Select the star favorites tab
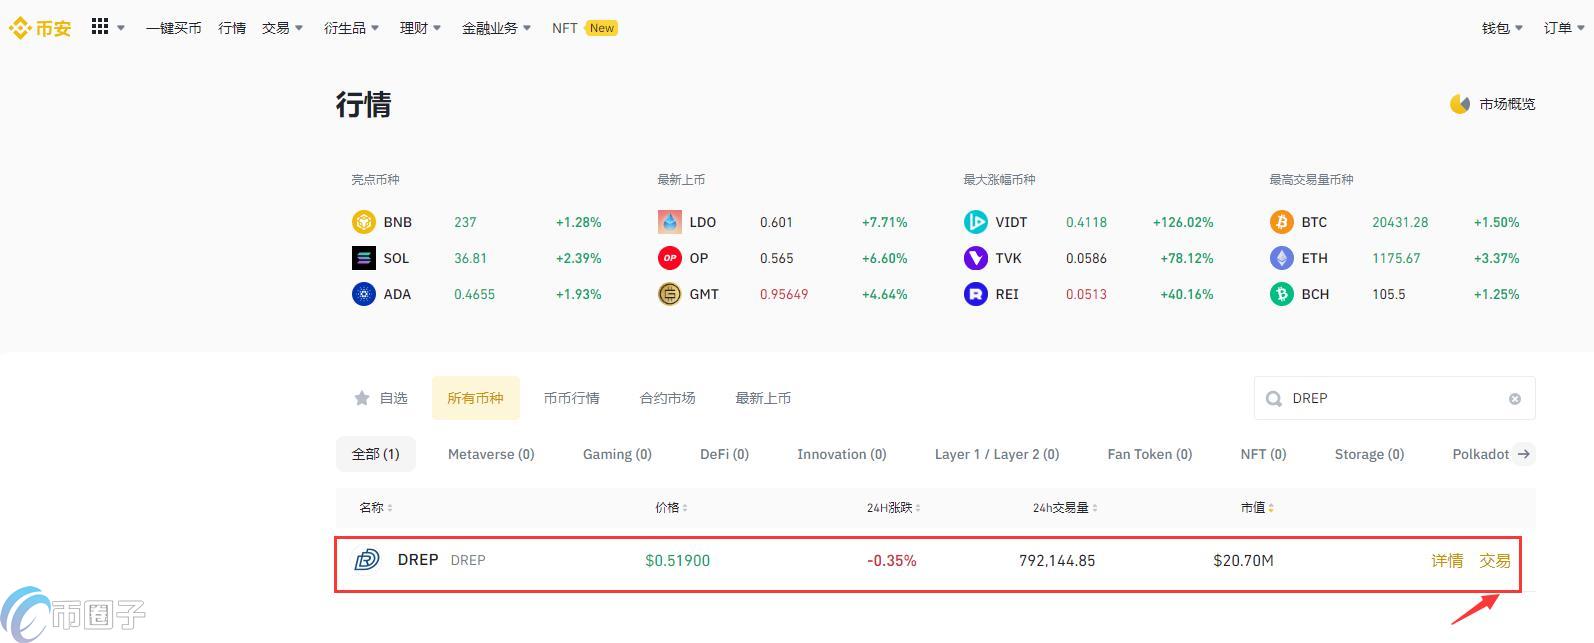The image size is (1594, 643). pos(381,398)
